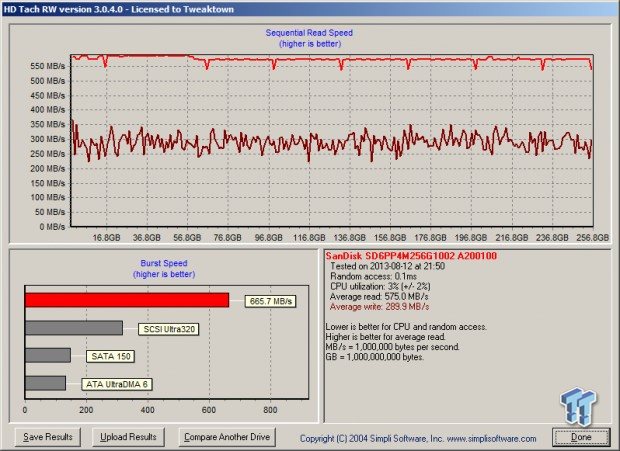Choose Compare Another Drive
620x451 pixels.
pyautogui.click(x=227, y=437)
